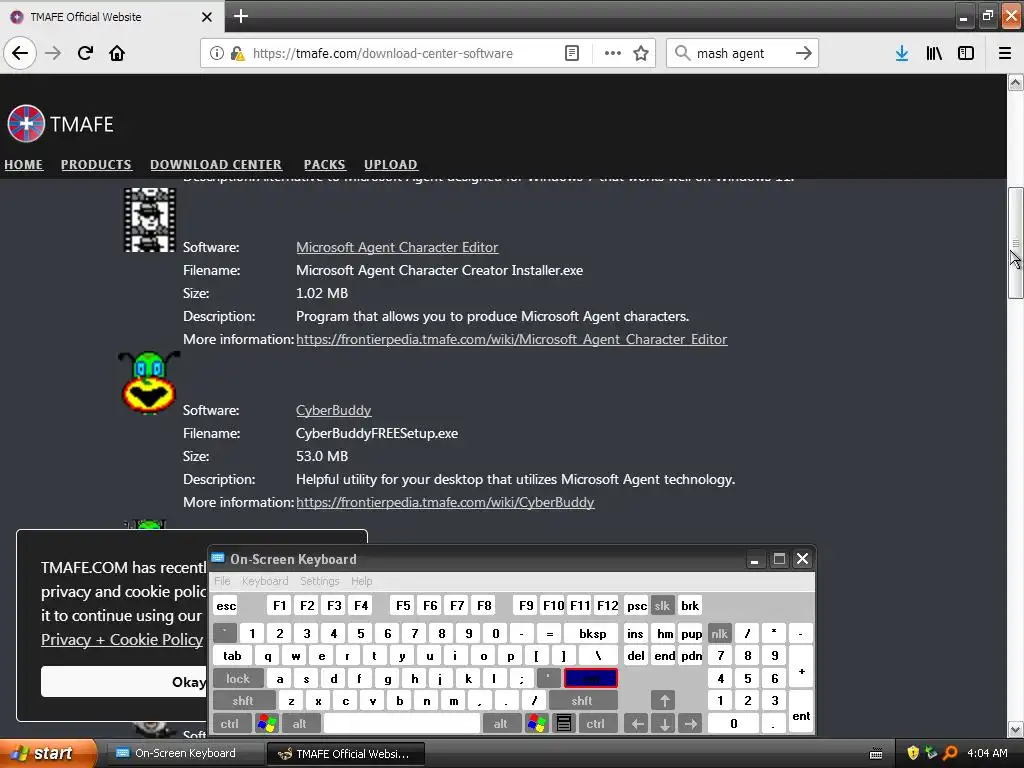Bookmark this page with the star icon

point(641,54)
